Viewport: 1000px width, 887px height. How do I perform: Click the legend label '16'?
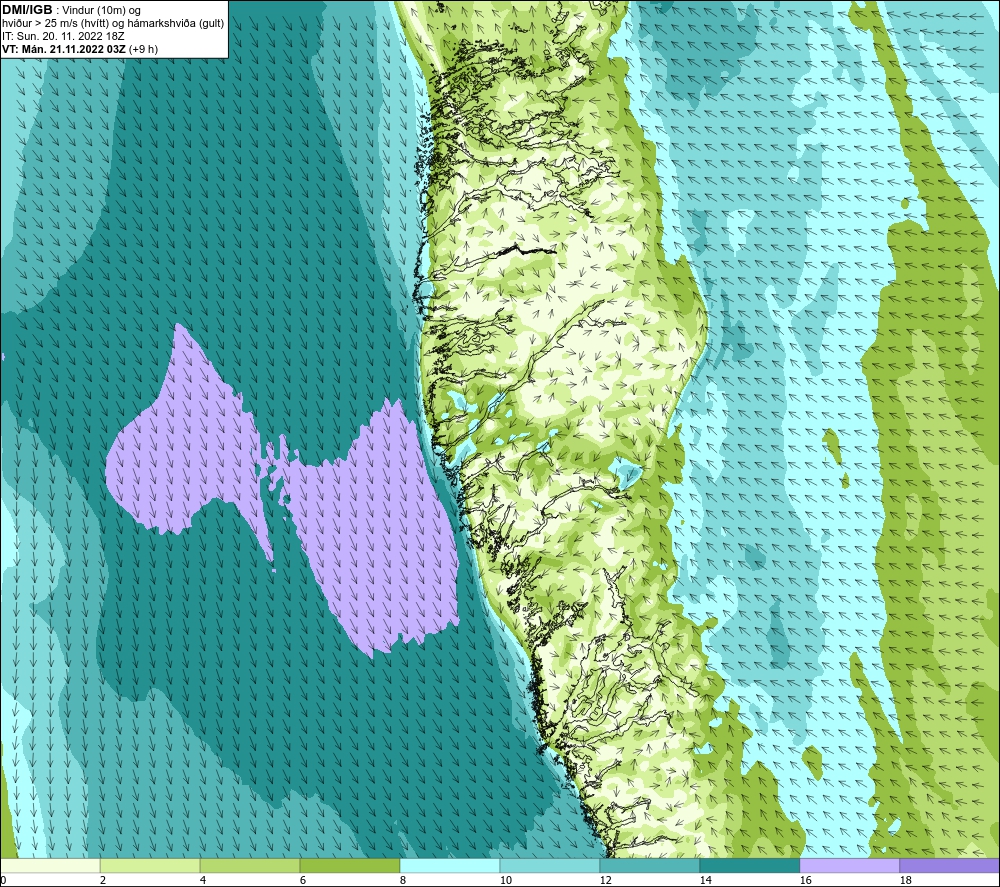[x=805, y=880]
